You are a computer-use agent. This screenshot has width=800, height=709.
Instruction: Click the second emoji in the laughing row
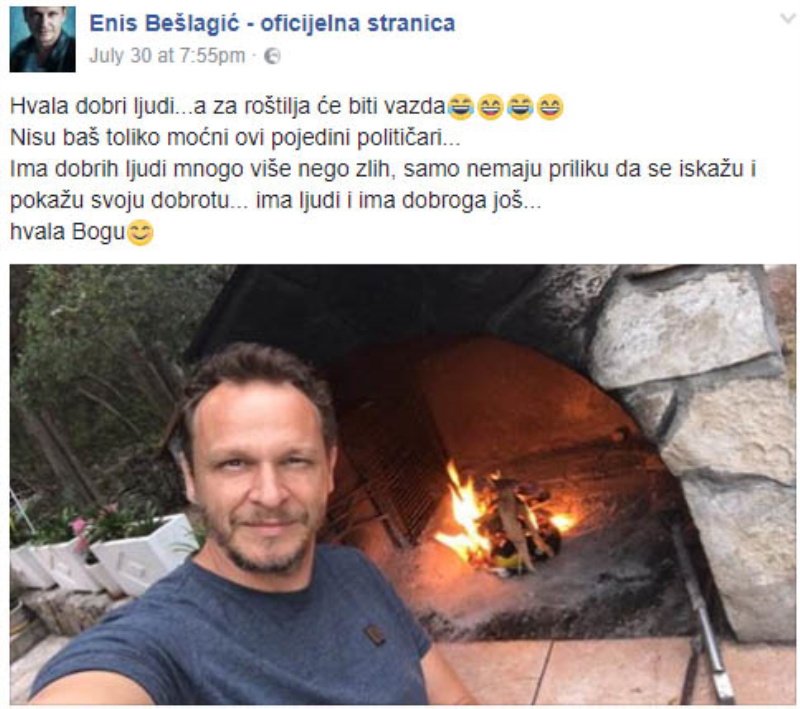click(x=490, y=107)
